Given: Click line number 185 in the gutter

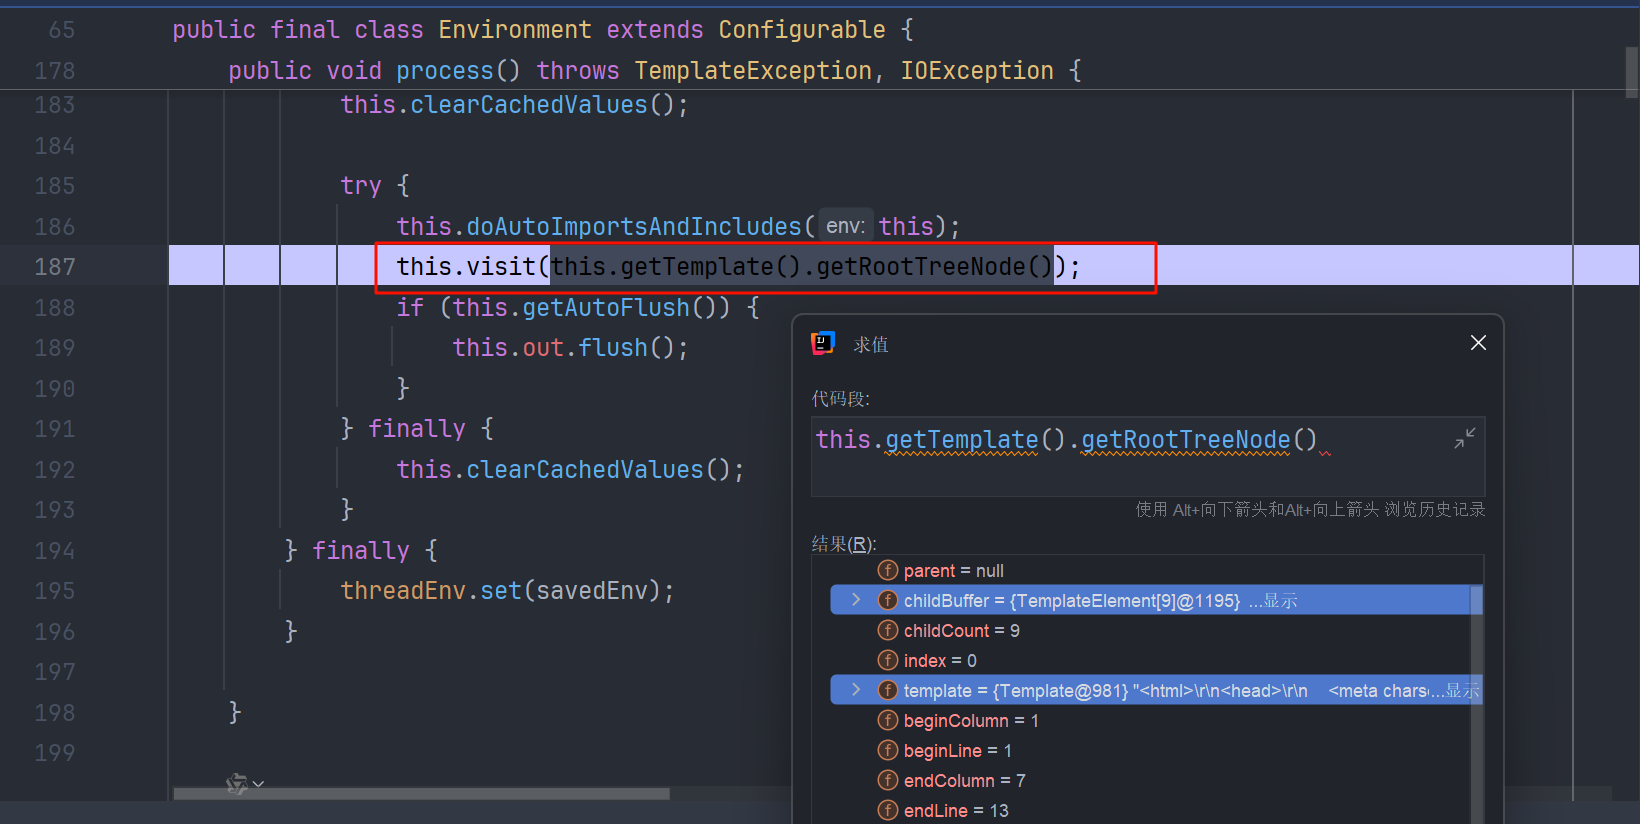Looking at the screenshot, I should (x=55, y=186).
